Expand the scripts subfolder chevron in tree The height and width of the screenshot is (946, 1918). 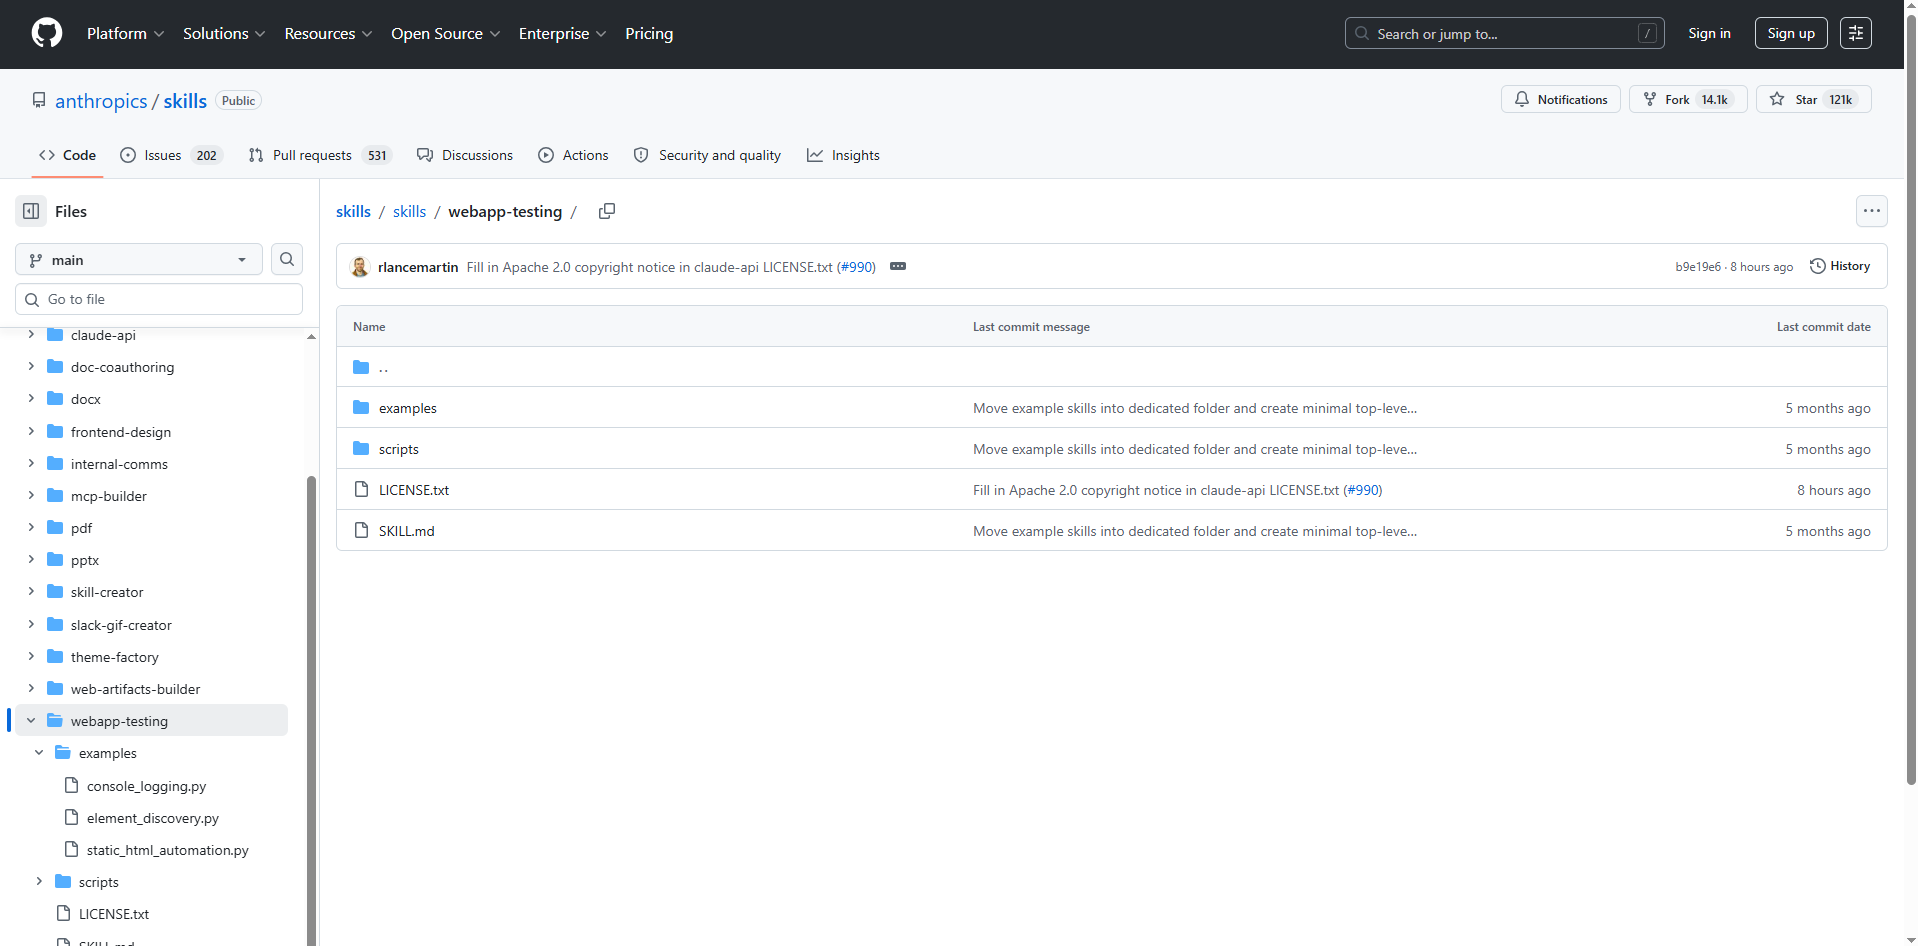pos(39,881)
